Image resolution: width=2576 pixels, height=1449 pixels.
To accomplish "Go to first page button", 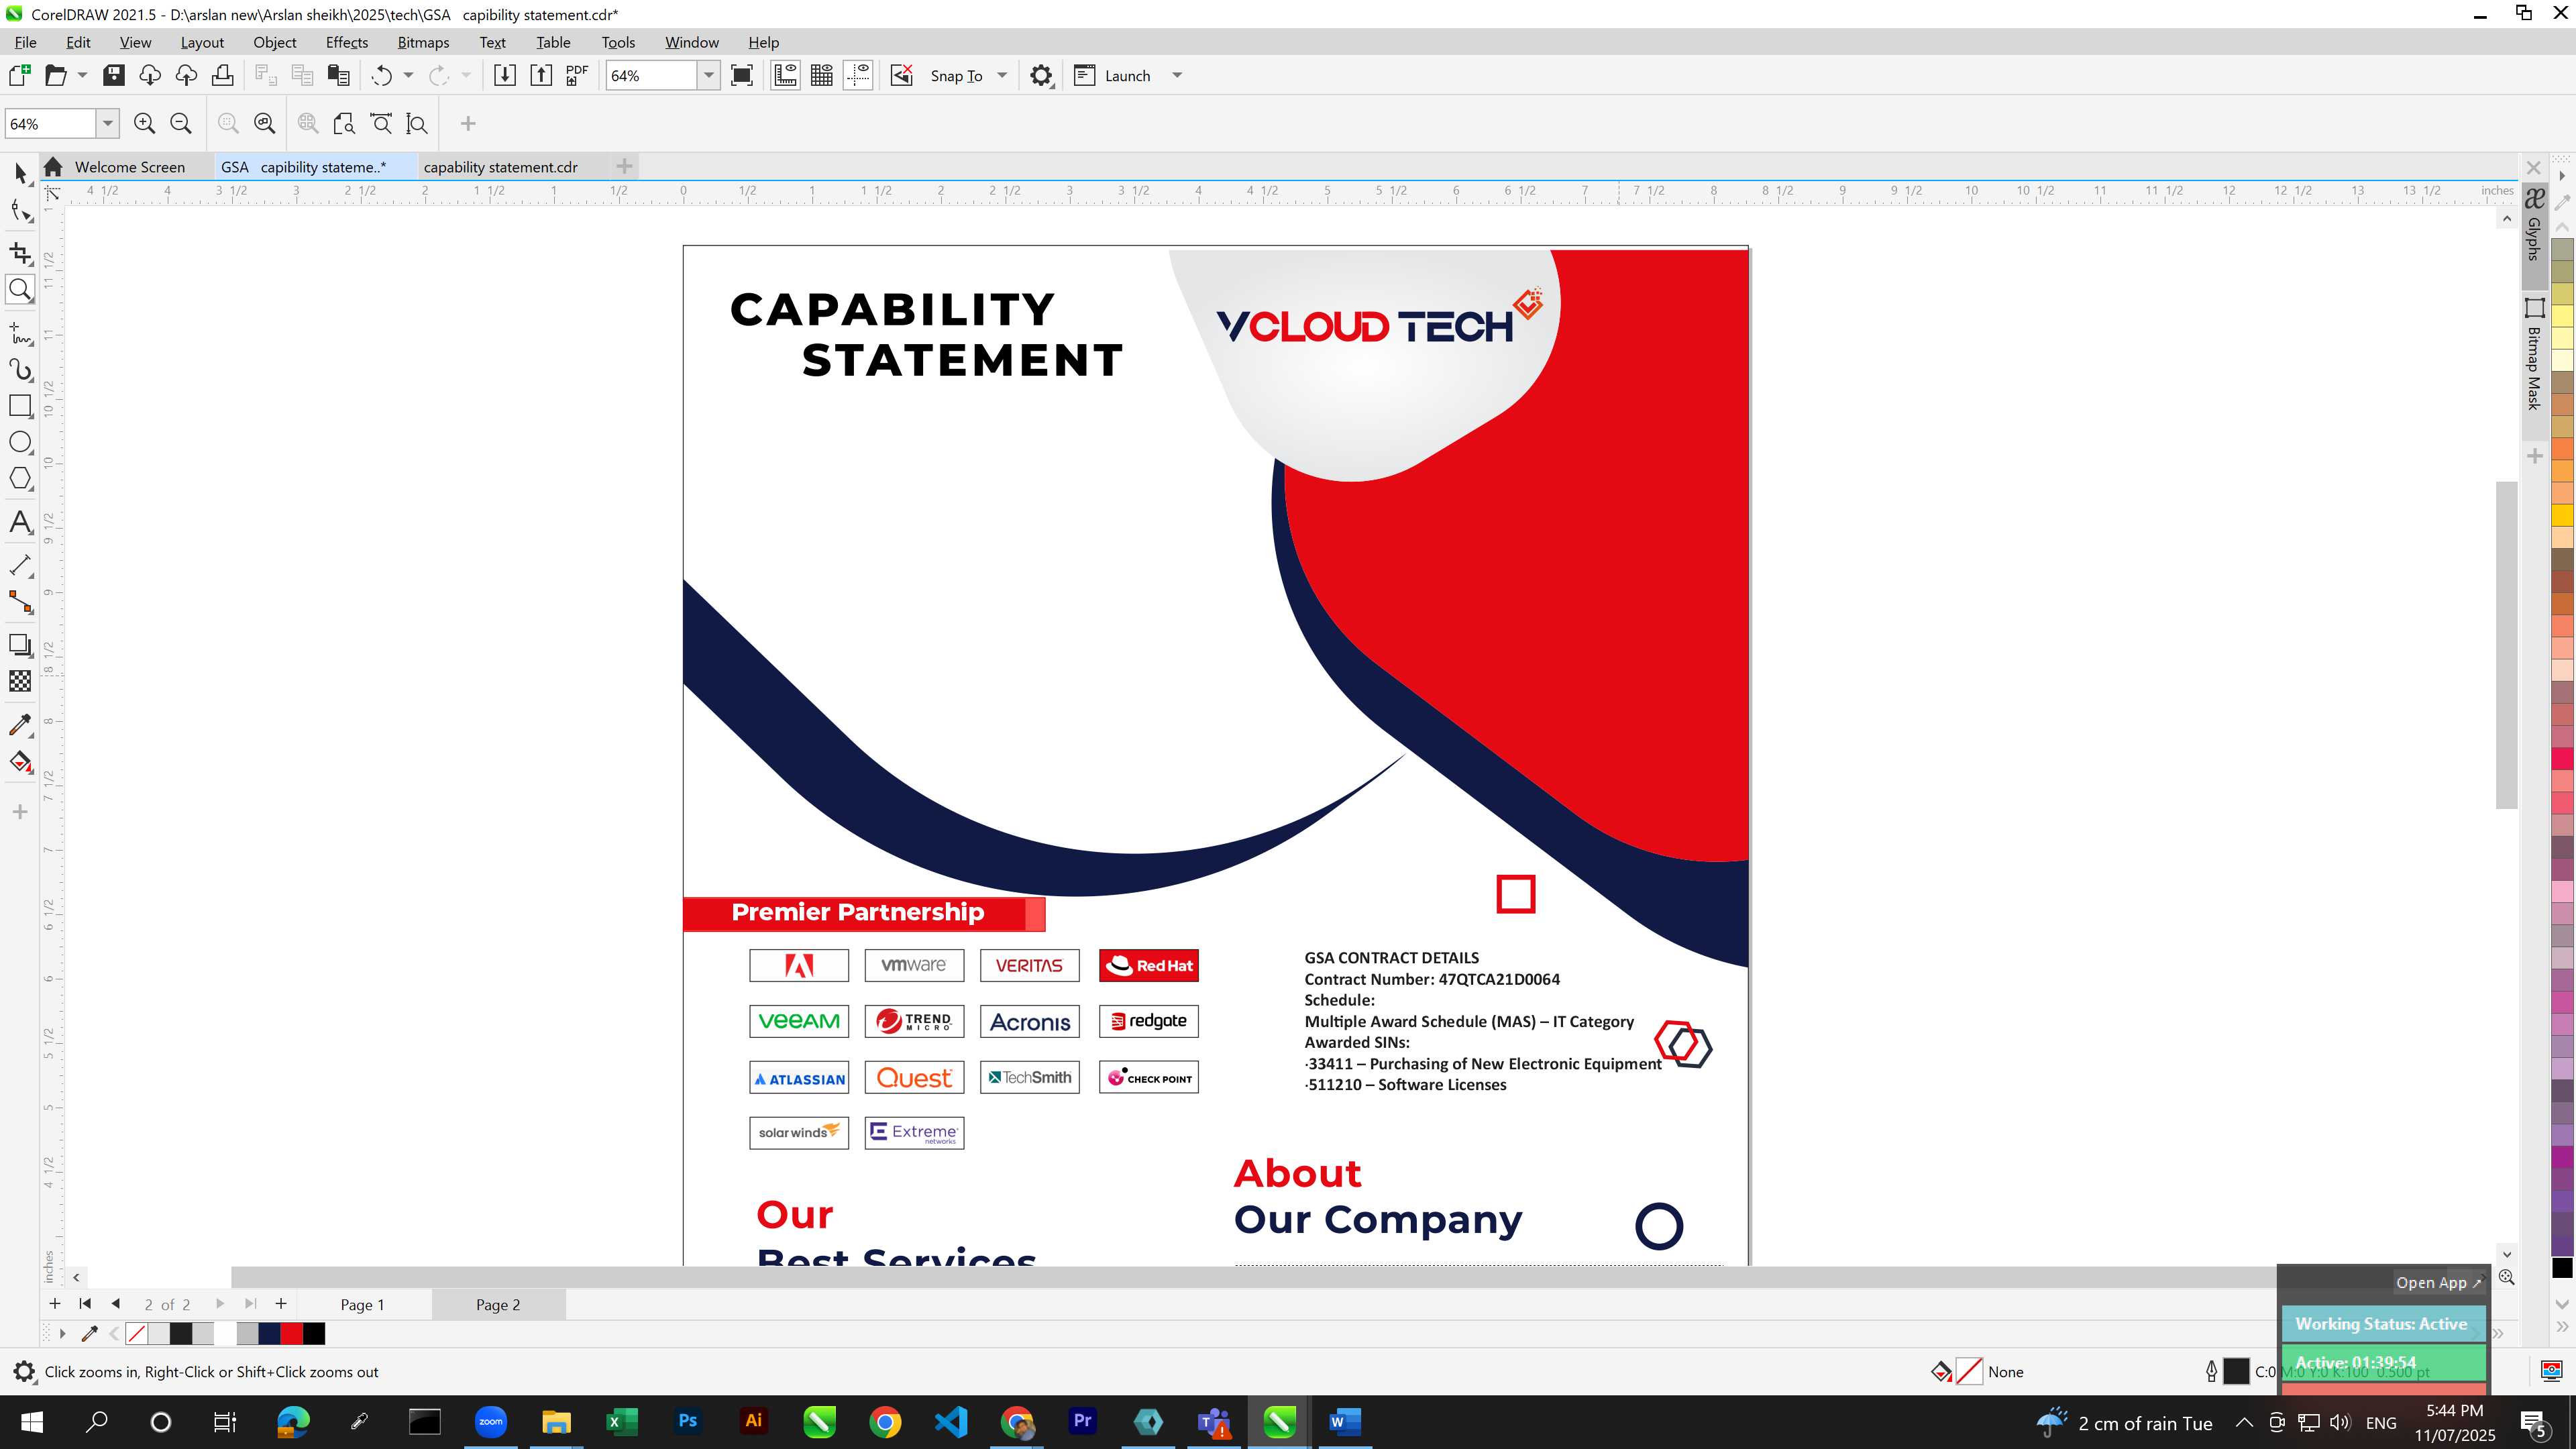I will pyautogui.click(x=85, y=1304).
